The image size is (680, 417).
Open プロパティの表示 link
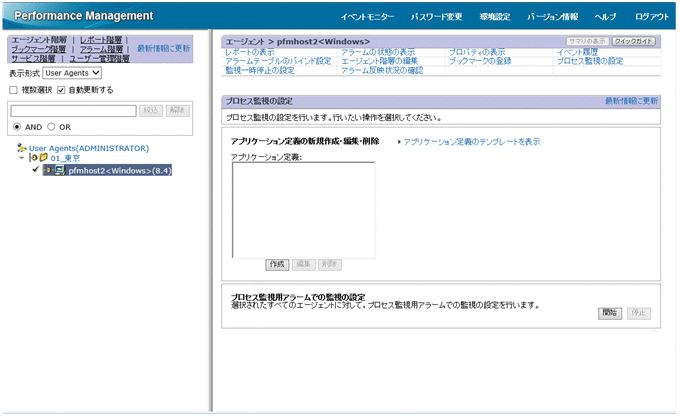tap(477, 52)
